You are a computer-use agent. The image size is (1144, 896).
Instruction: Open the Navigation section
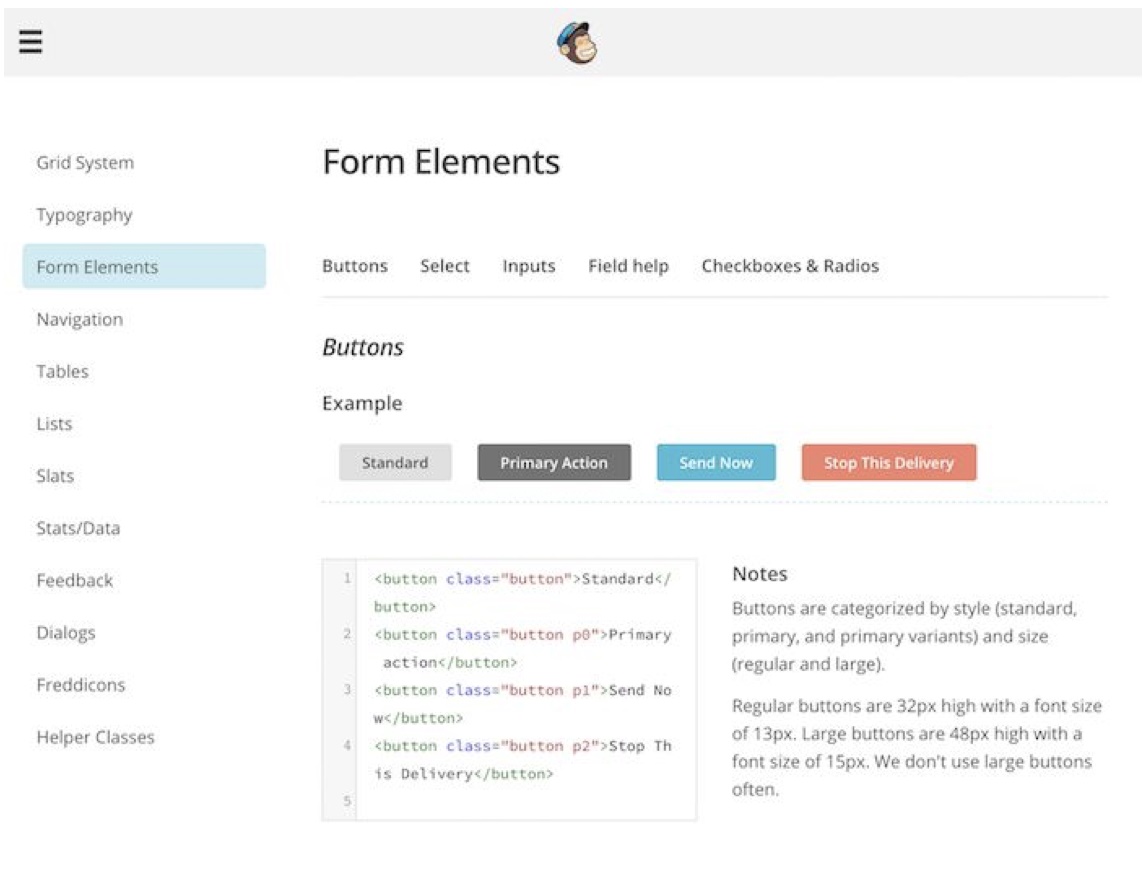pos(80,320)
